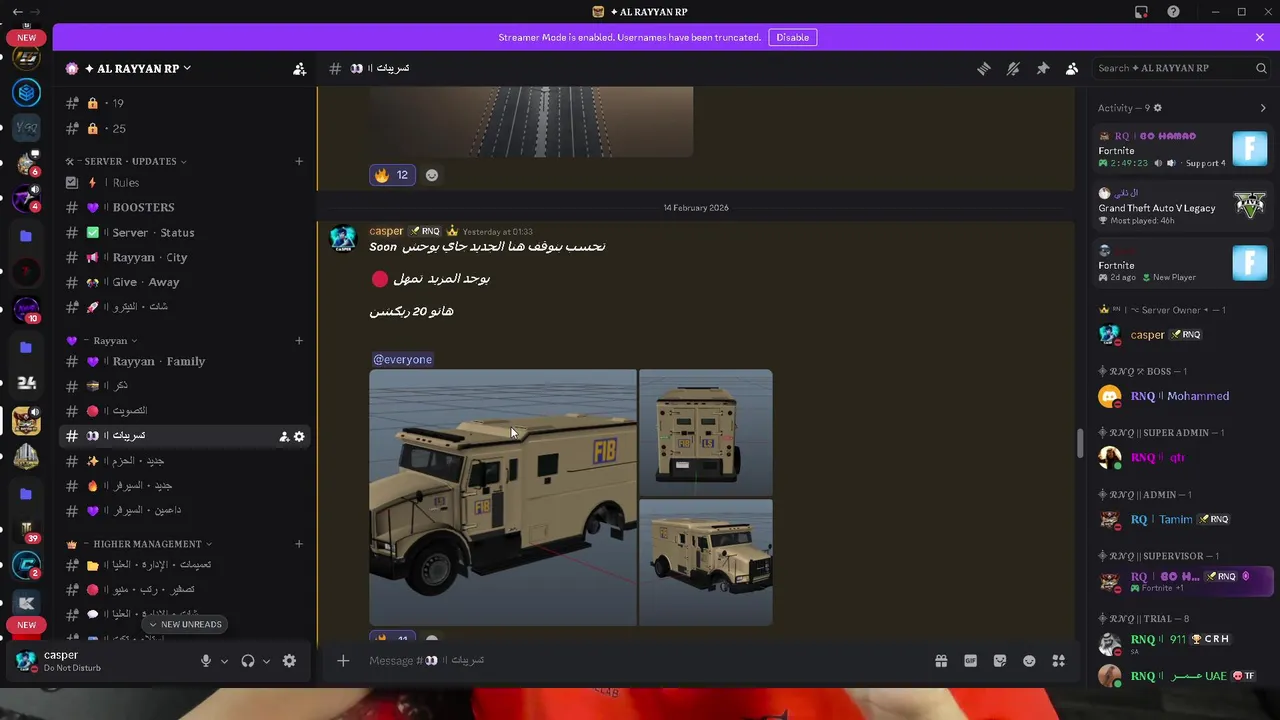Create channel in SERVER · UPDATES category

pos(299,161)
